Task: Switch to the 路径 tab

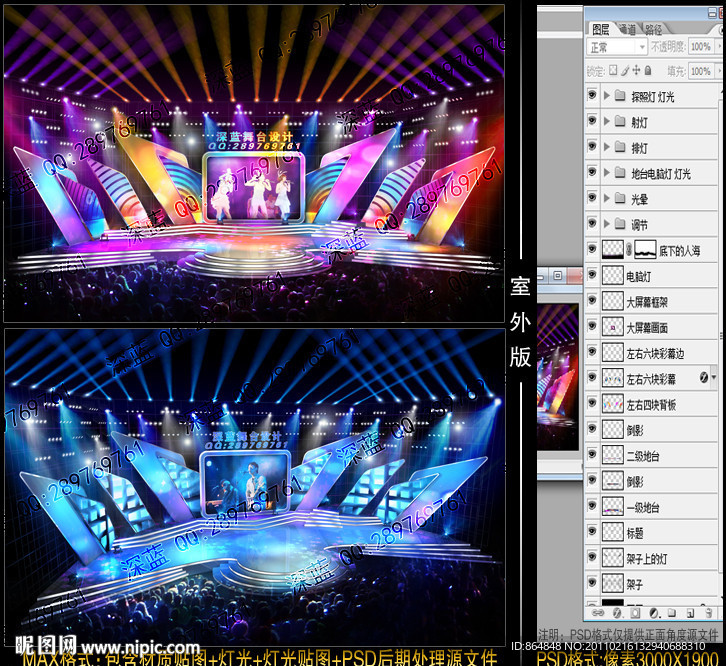Action: [x=654, y=30]
